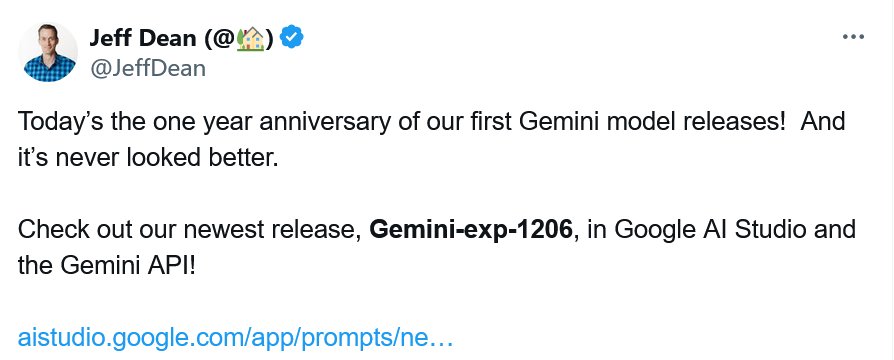The height and width of the screenshot is (360, 894).
Task: Click "it's never looked better." line
Action: click(x=148, y=158)
